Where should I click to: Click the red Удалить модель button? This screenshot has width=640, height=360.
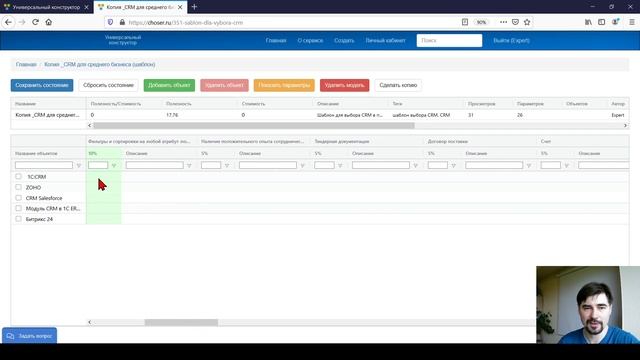pos(344,85)
